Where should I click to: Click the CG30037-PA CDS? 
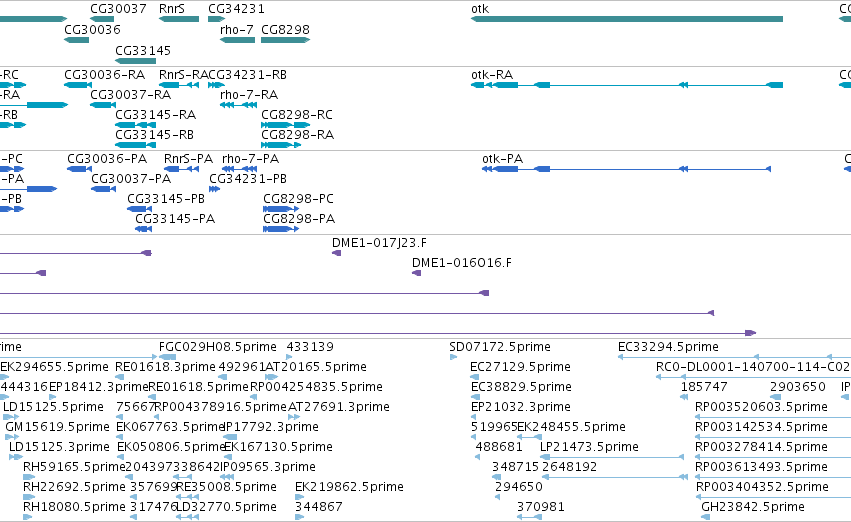point(104,189)
